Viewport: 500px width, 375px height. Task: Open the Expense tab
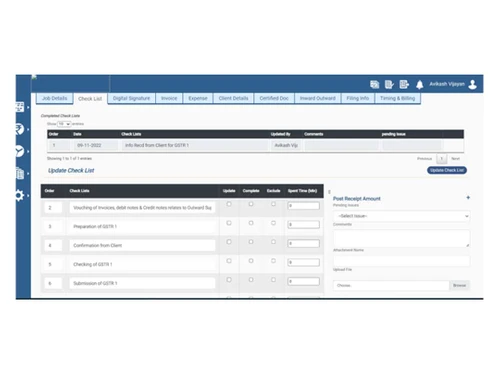click(198, 98)
